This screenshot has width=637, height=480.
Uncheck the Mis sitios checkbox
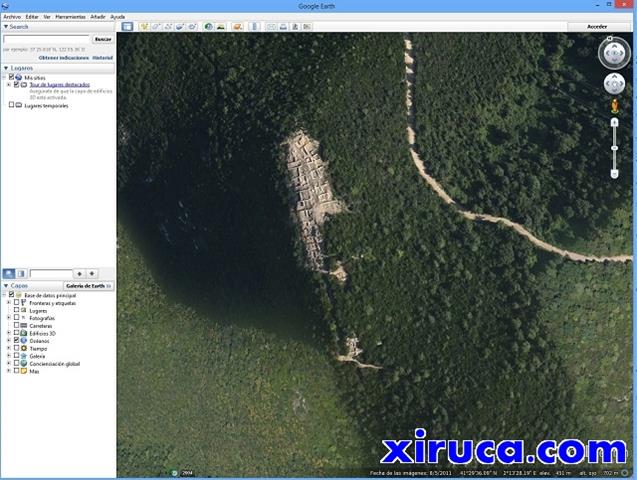11,77
